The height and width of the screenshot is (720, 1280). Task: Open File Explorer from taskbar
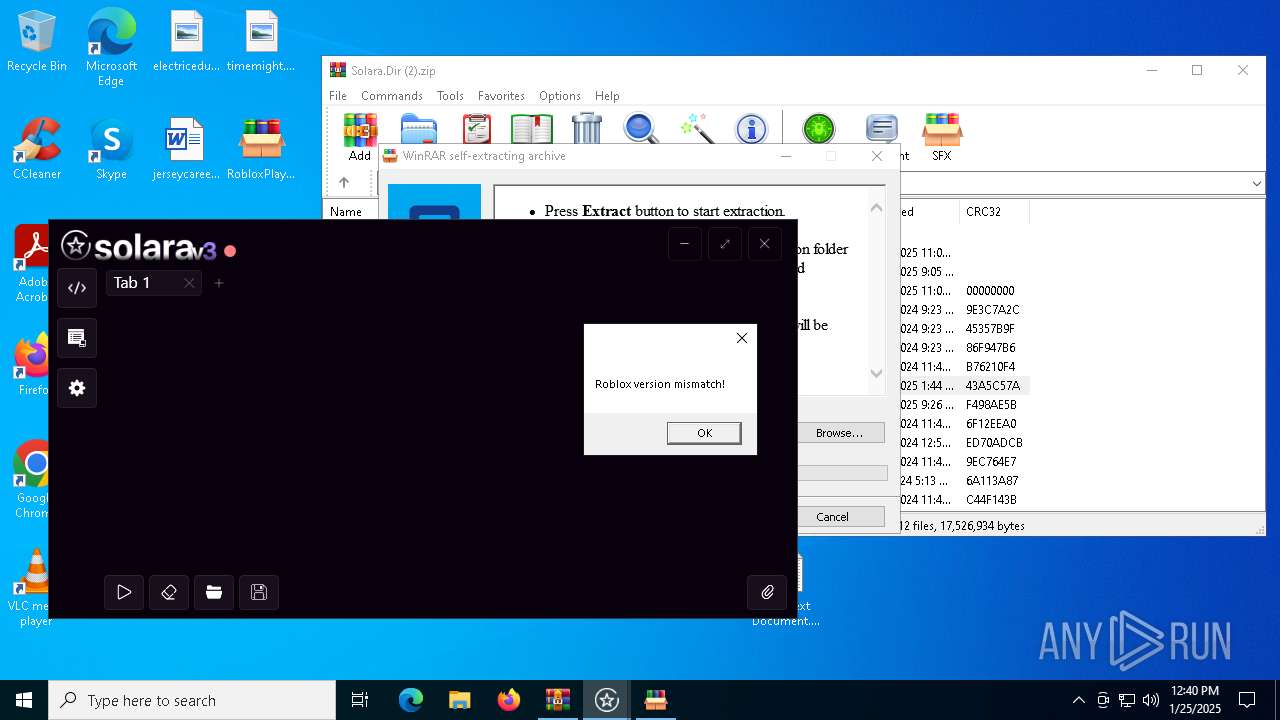click(x=459, y=700)
